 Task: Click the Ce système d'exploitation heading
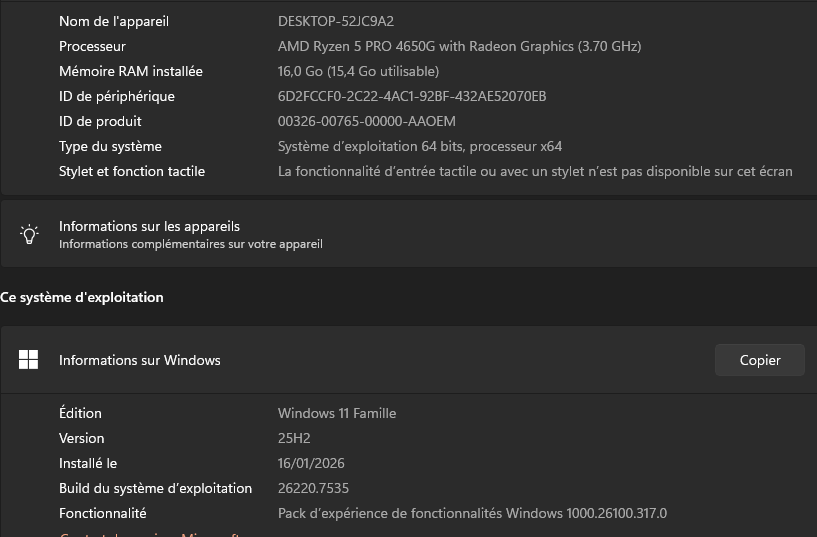coord(82,297)
